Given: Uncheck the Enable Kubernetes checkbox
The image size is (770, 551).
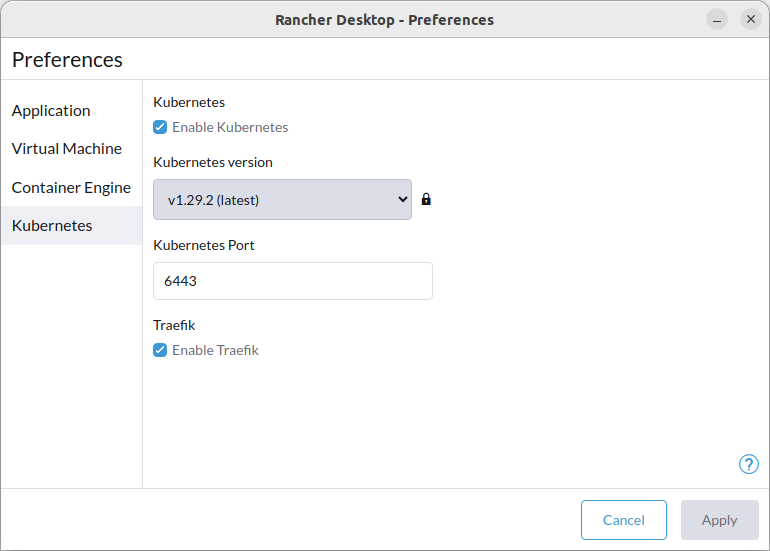Looking at the screenshot, I should pos(160,127).
